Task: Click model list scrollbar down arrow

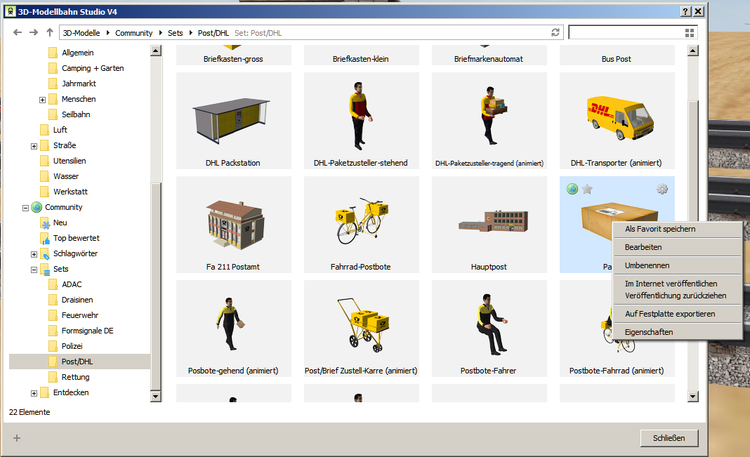Action: (x=693, y=396)
